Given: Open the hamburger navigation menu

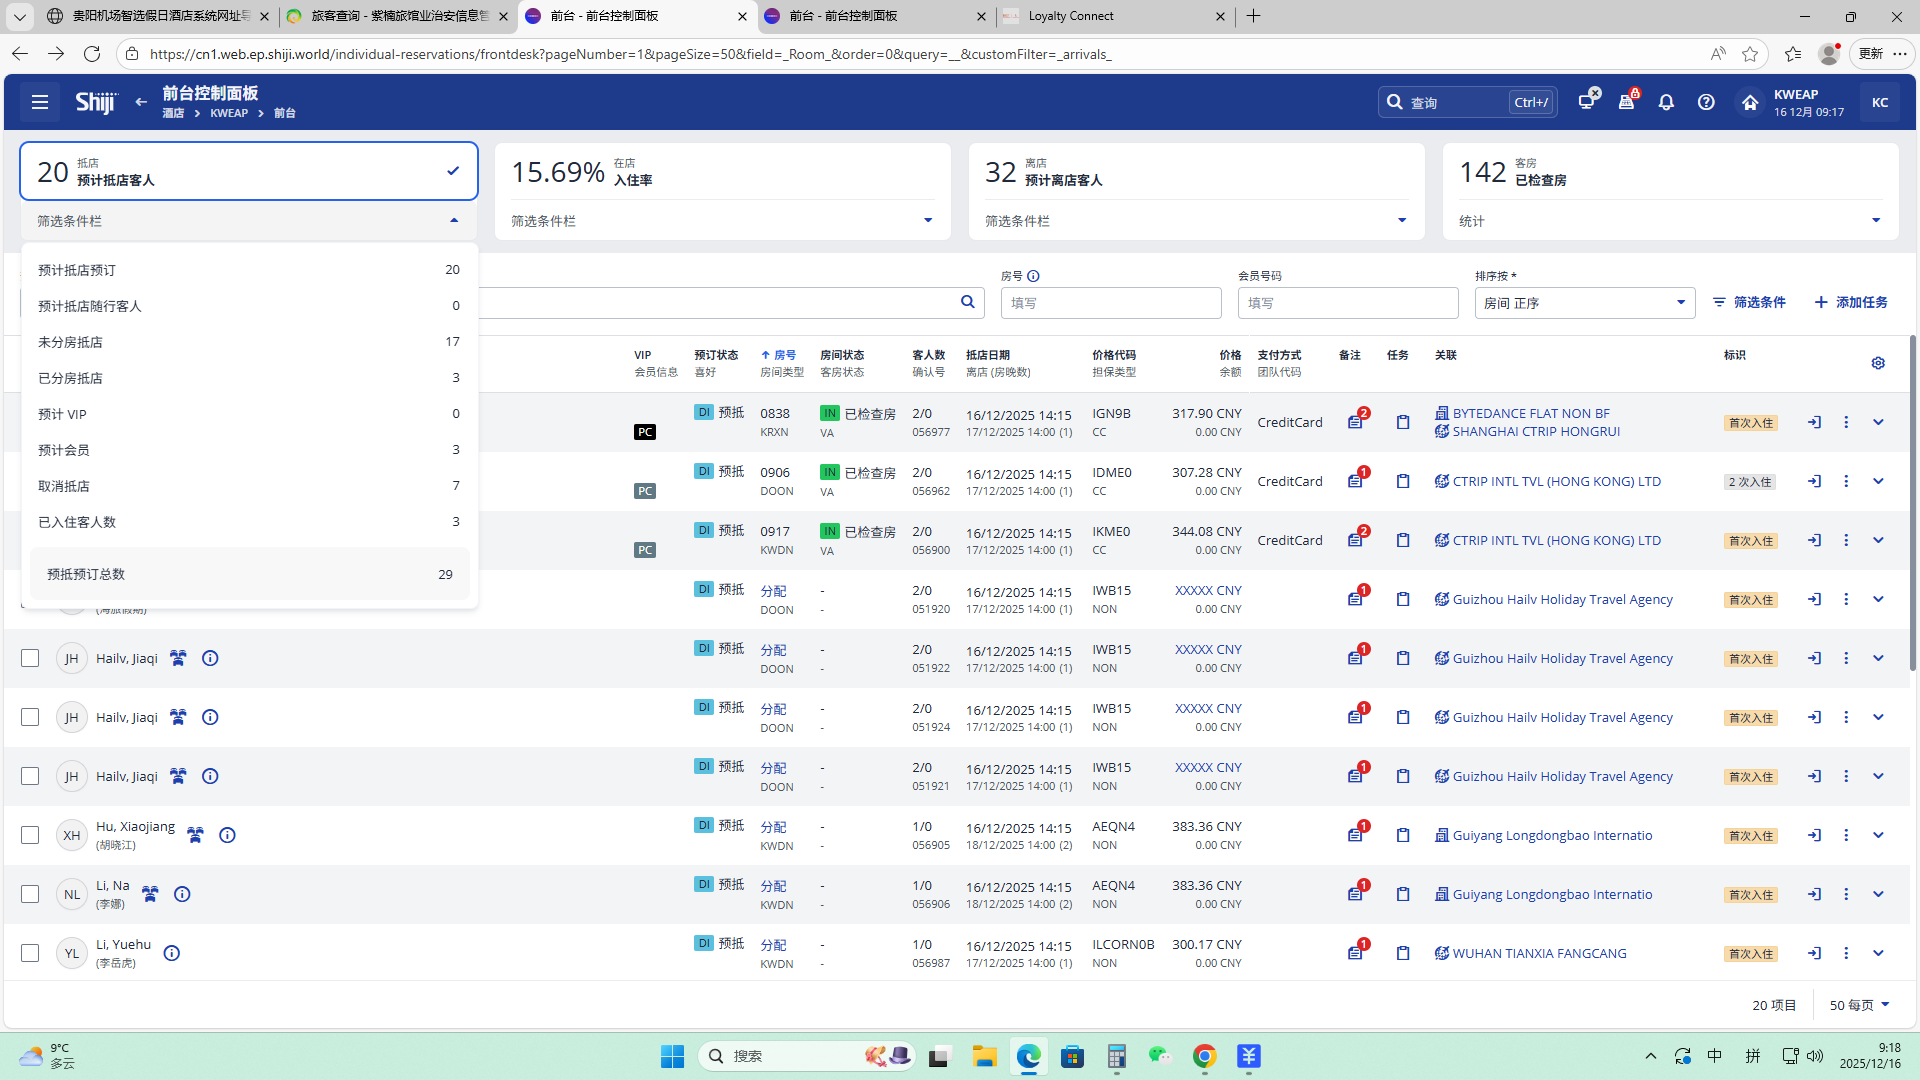Looking at the screenshot, I should pyautogui.click(x=40, y=102).
